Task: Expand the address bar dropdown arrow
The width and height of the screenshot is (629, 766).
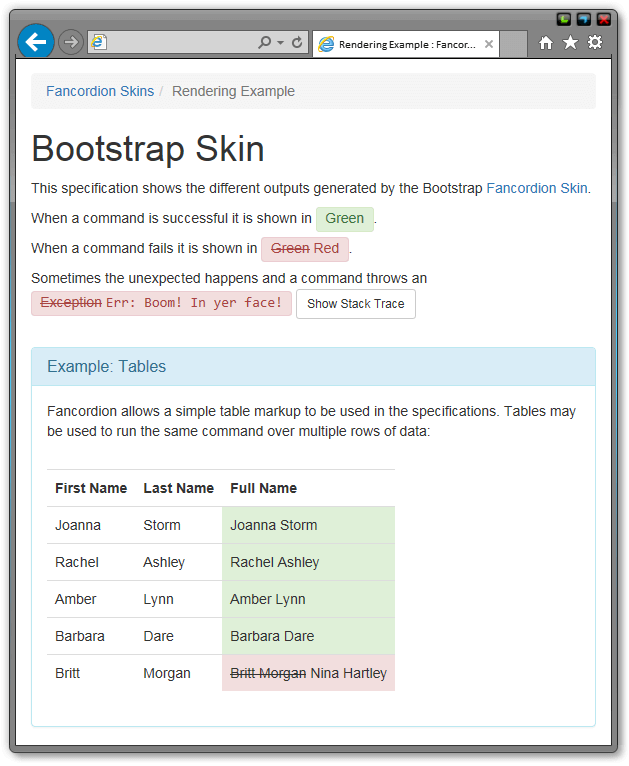Action: coord(280,43)
